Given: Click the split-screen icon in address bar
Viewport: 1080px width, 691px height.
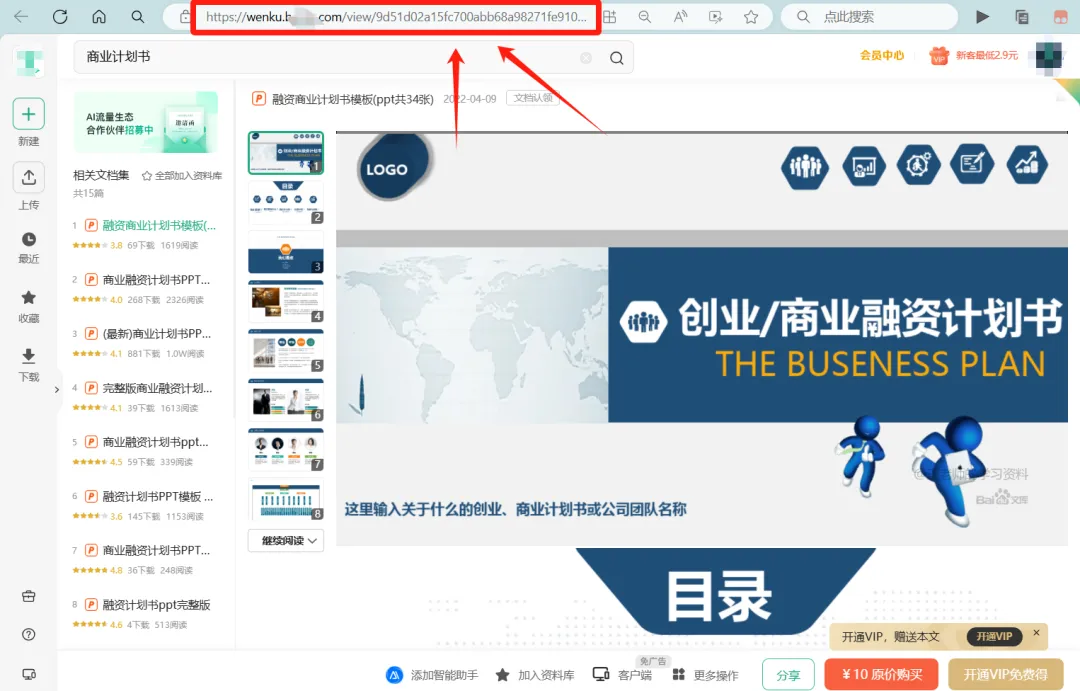Looking at the screenshot, I should [610, 17].
